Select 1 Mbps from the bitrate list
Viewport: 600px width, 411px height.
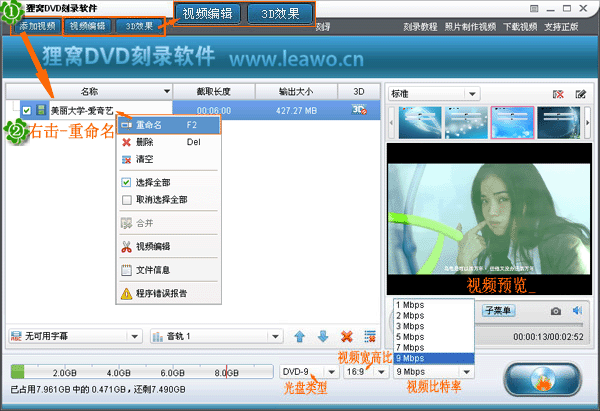tap(434, 305)
